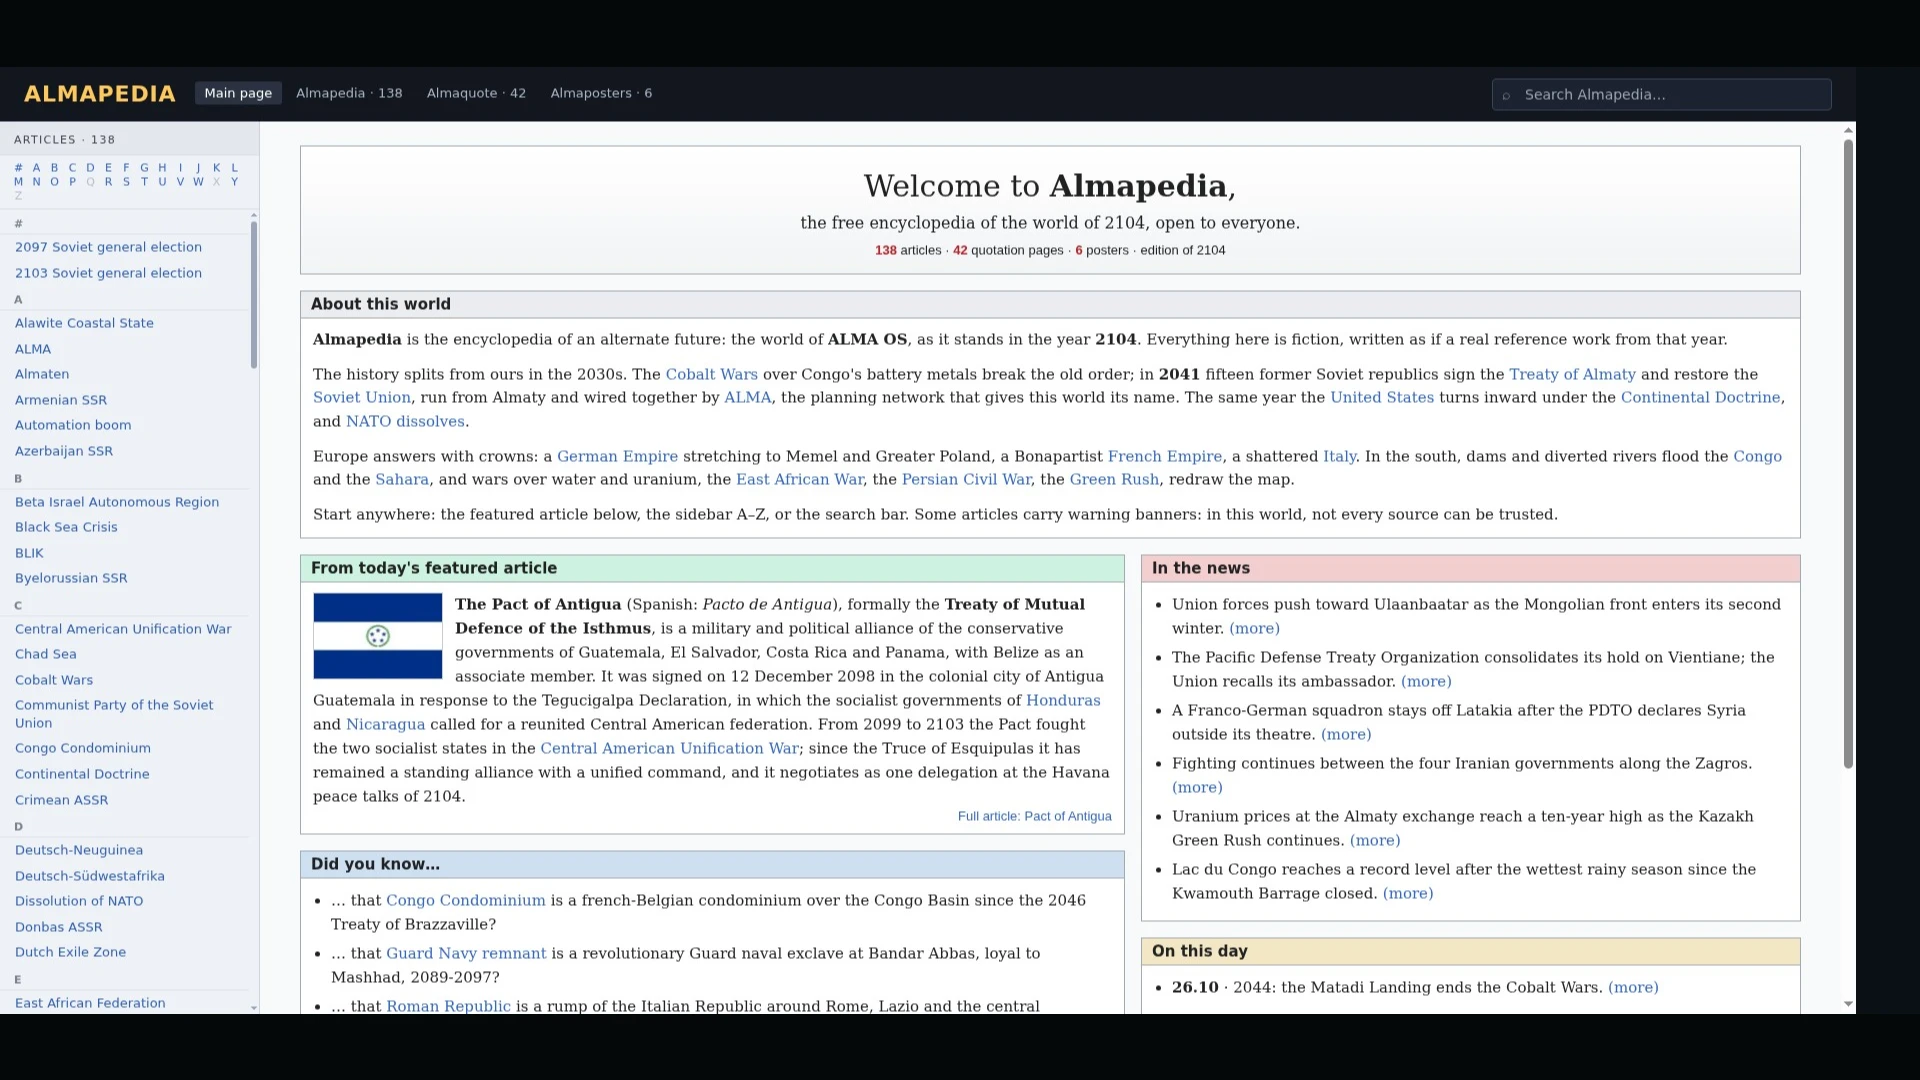Open the Almaposters · 6 tab
Screen dimensions: 1920x1080
tap(601, 93)
